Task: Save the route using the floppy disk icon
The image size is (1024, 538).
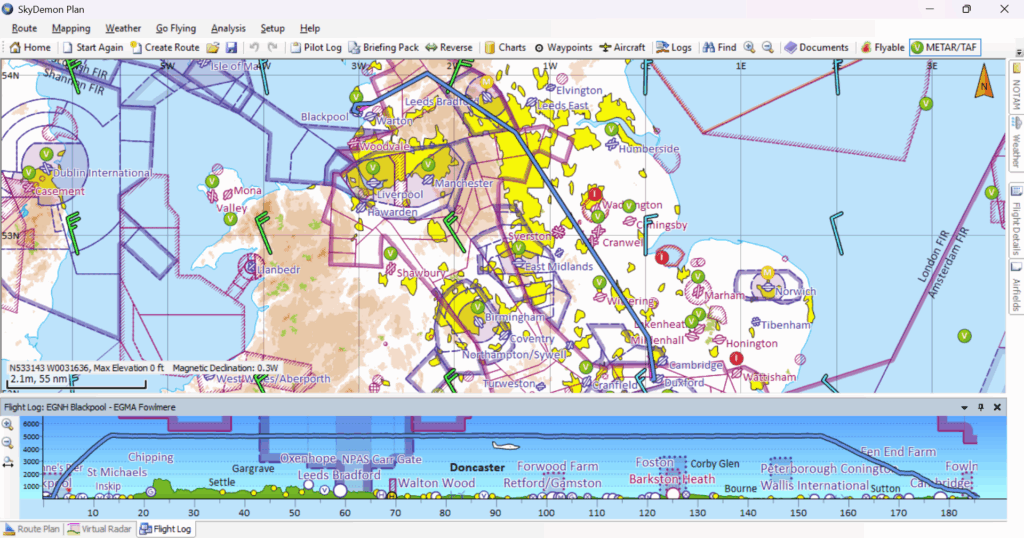Action: [x=231, y=47]
